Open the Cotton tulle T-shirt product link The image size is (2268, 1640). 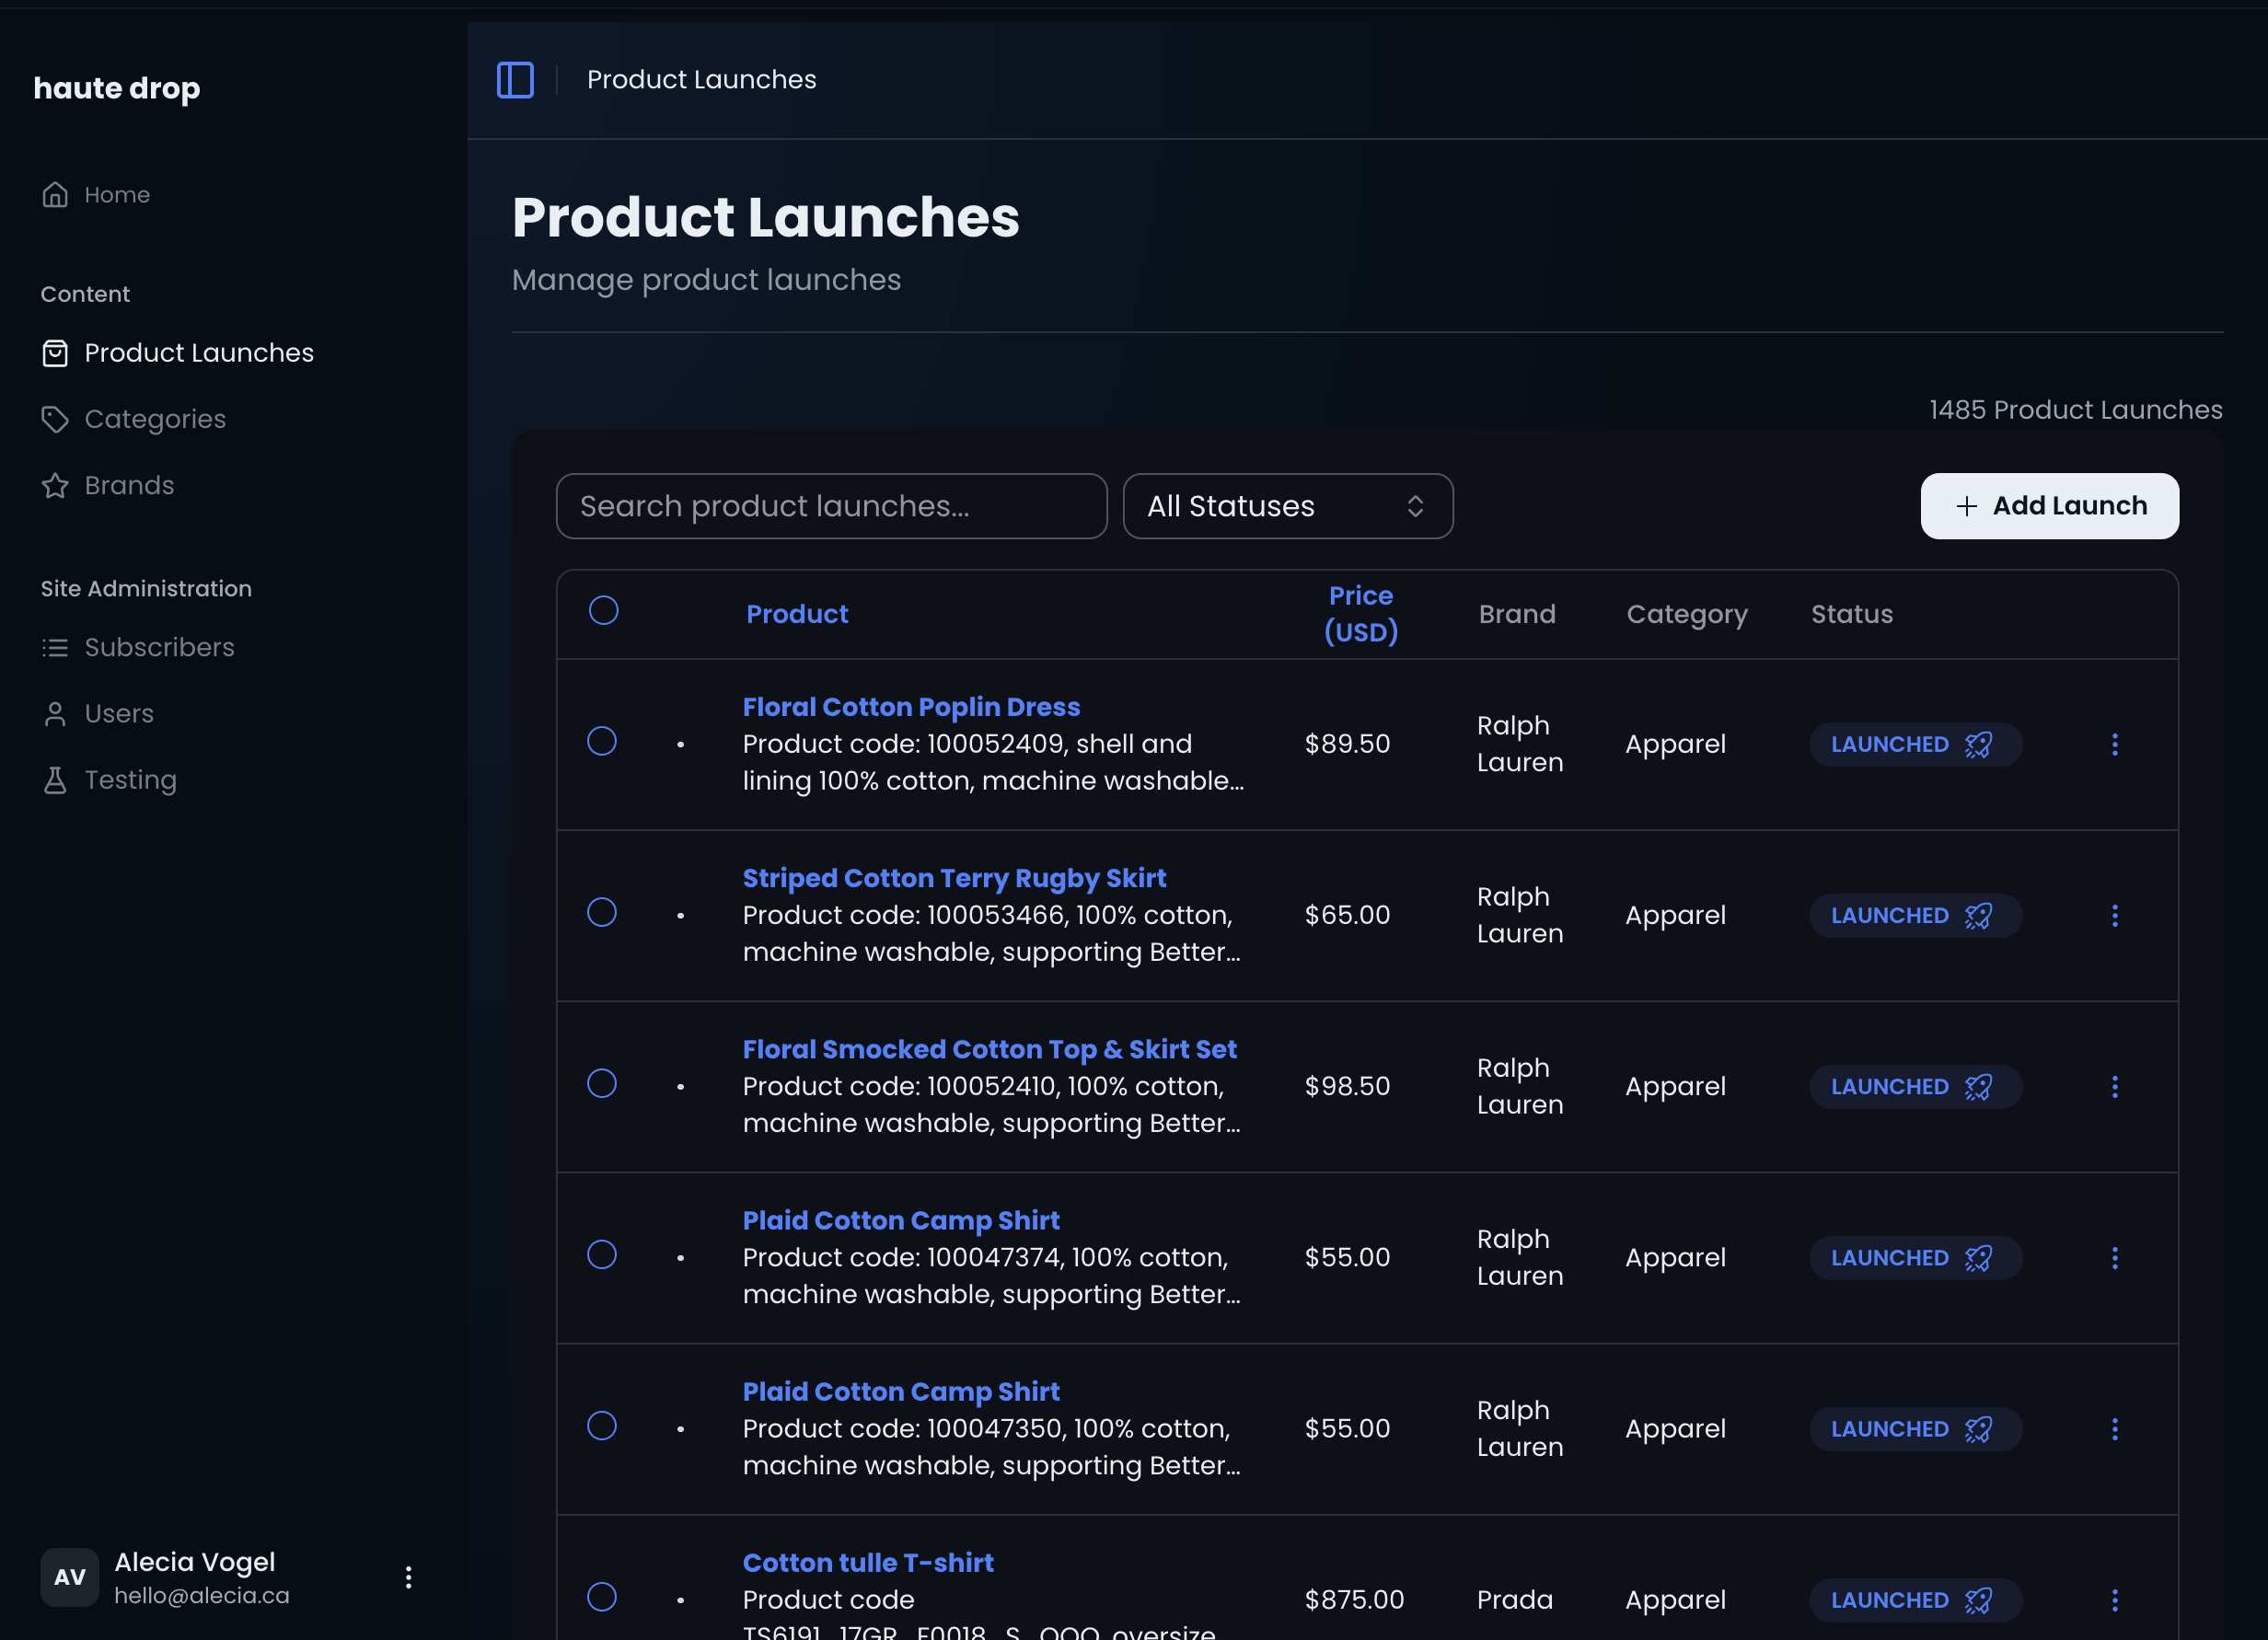coord(867,1562)
